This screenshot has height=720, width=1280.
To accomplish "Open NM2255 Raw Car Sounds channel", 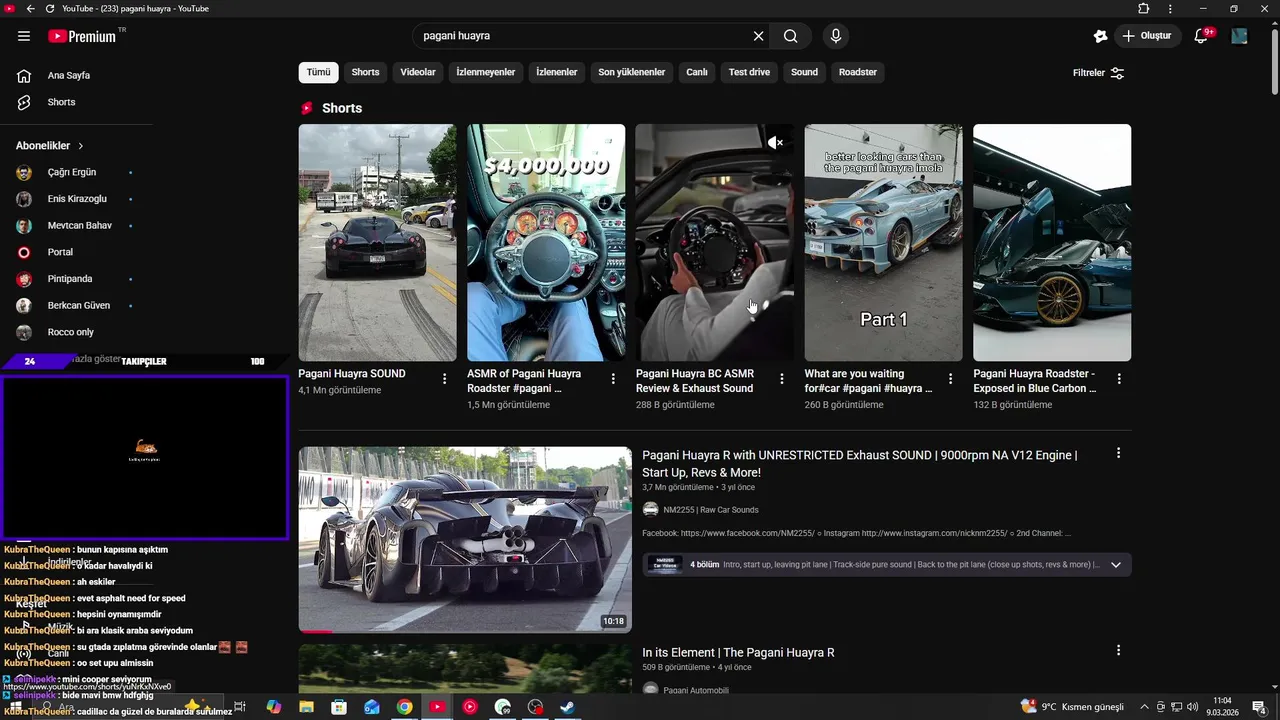I will 710,510.
